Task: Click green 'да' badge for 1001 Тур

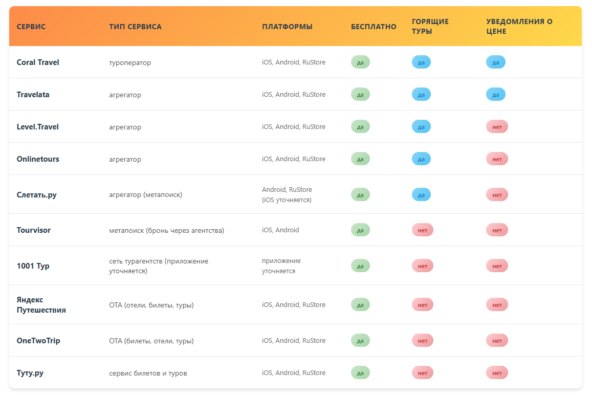Action: tap(360, 266)
